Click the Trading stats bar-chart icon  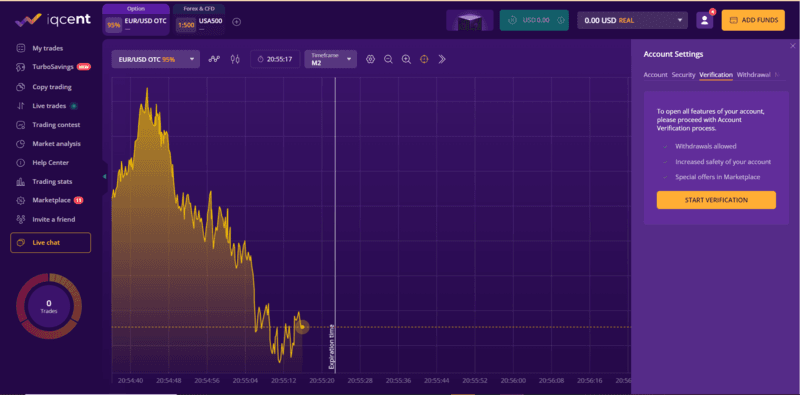tap(21, 182)
